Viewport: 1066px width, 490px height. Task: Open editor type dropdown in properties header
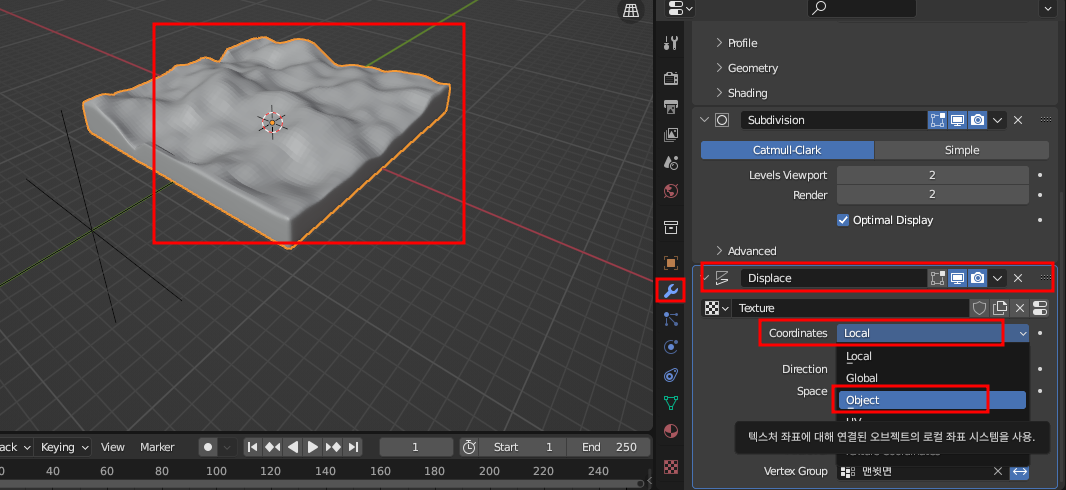[680, 7]
